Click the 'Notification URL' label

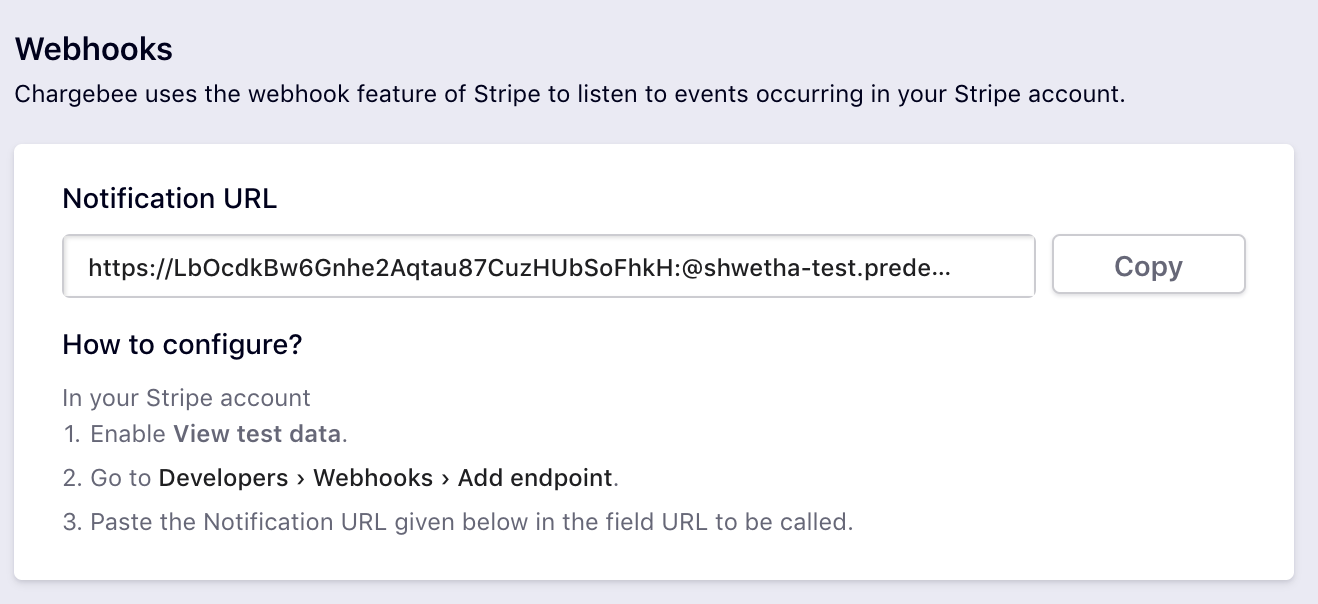(169, 199)
